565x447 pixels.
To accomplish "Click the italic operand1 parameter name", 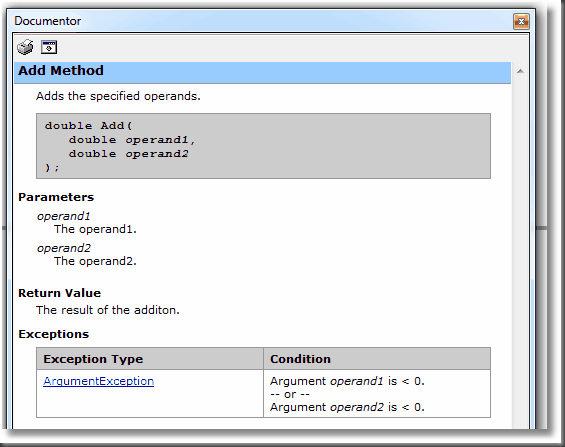I will pyautogui.click(x=63, y=216).
